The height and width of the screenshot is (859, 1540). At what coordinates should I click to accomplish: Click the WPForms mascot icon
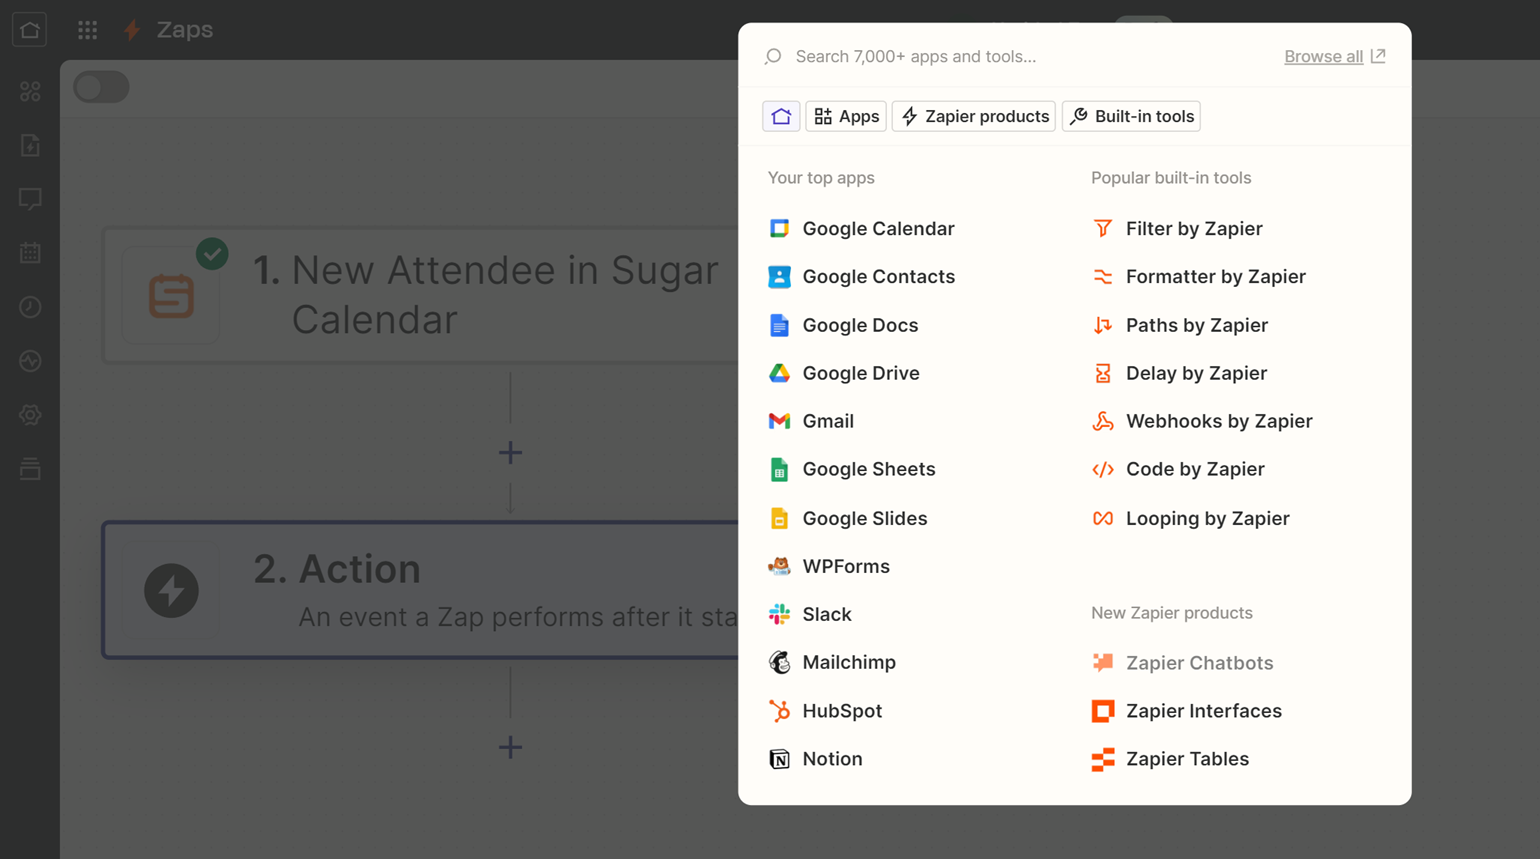tap(779, 566)
